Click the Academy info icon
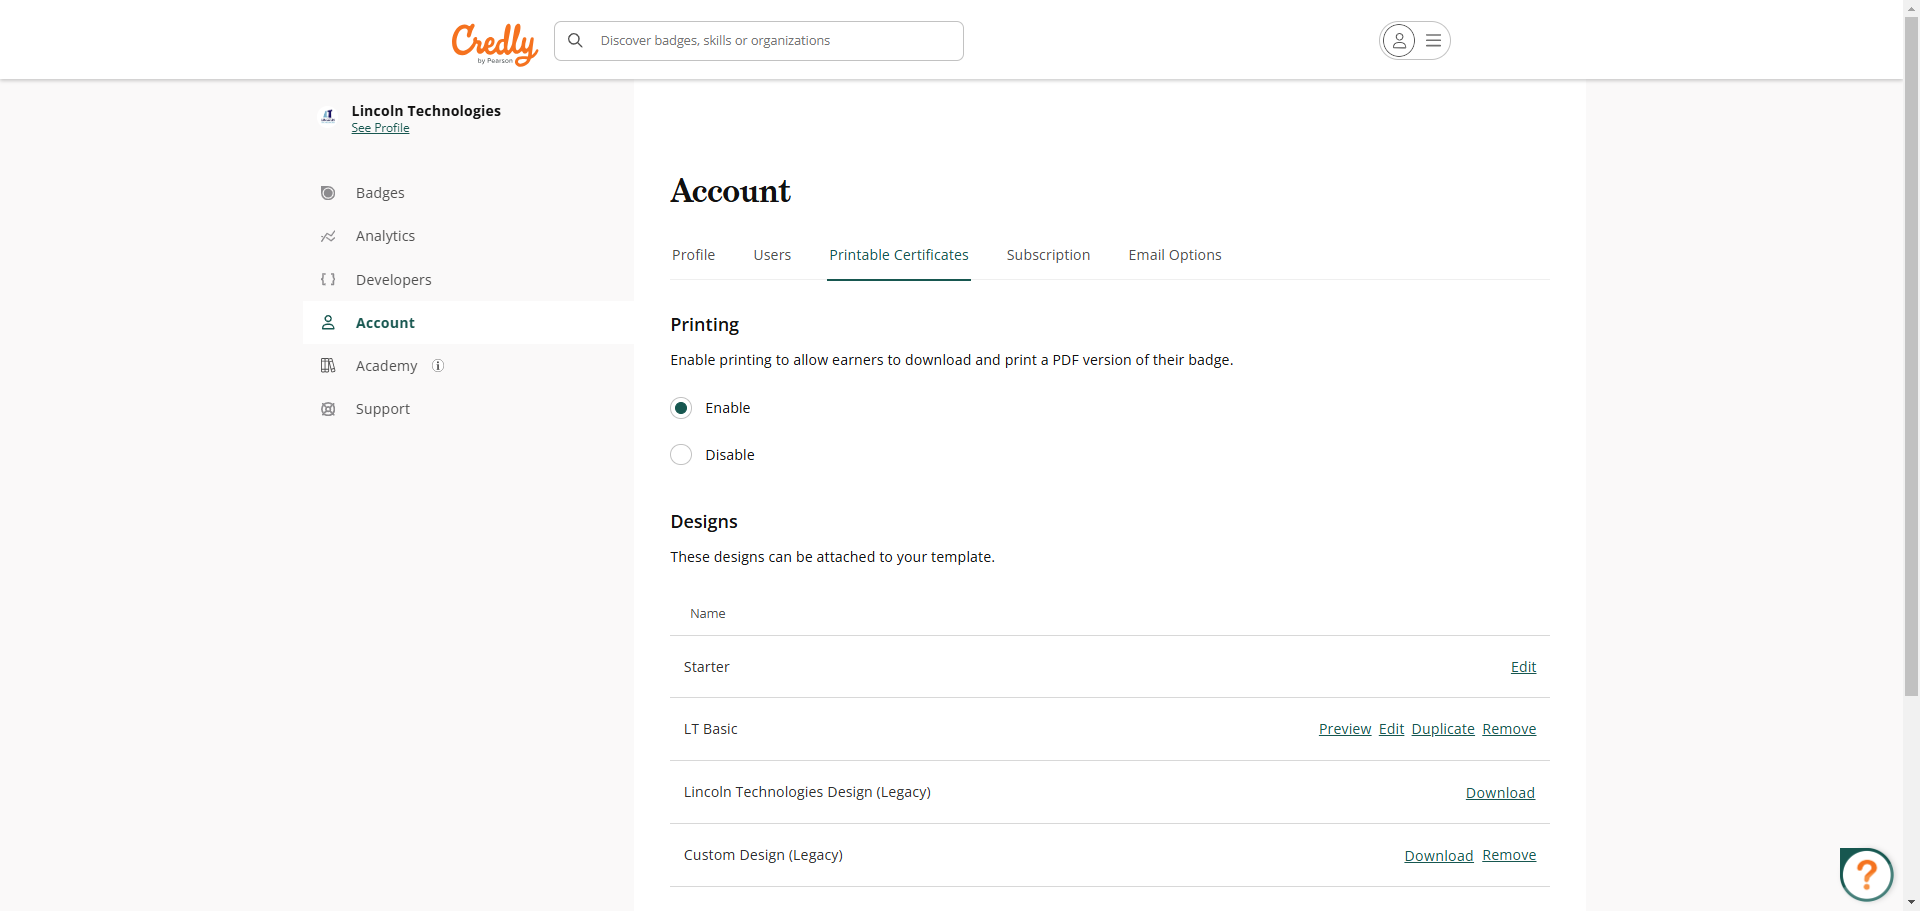Image resolution: width=1920 pixels, height=911 pixels. 438,366
